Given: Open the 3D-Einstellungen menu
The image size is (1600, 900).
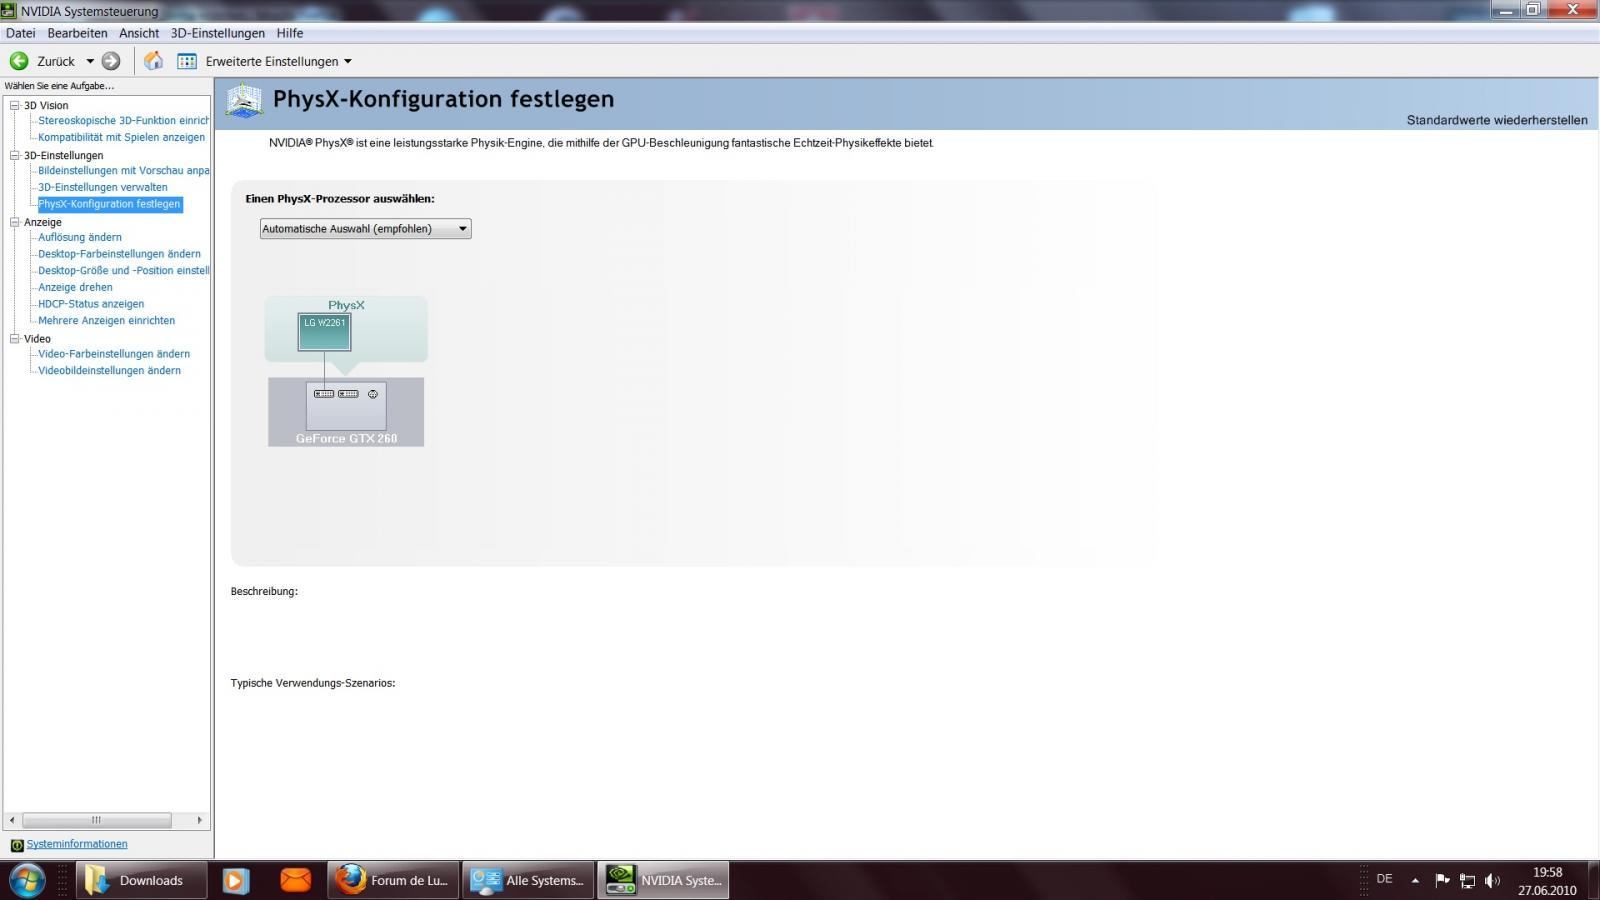Looking at the screenshot, I should 218,33.
